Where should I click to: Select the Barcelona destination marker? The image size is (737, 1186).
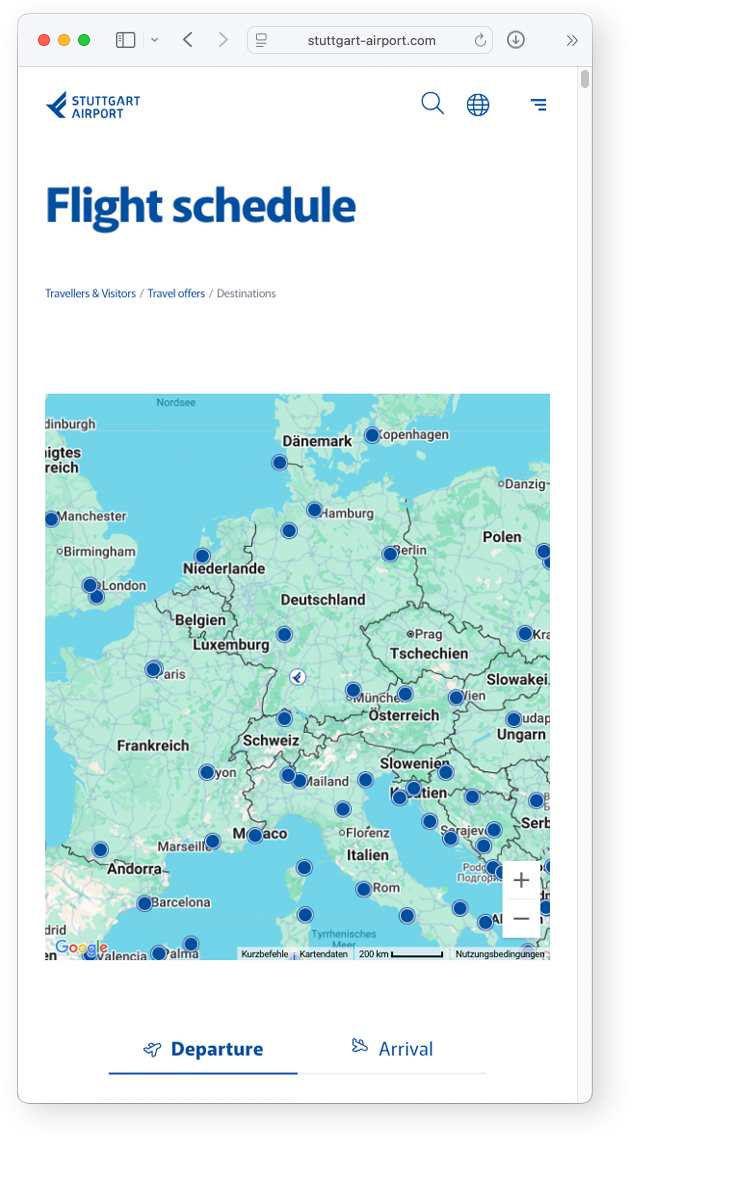pyautogui.click(x=145, y=903)
